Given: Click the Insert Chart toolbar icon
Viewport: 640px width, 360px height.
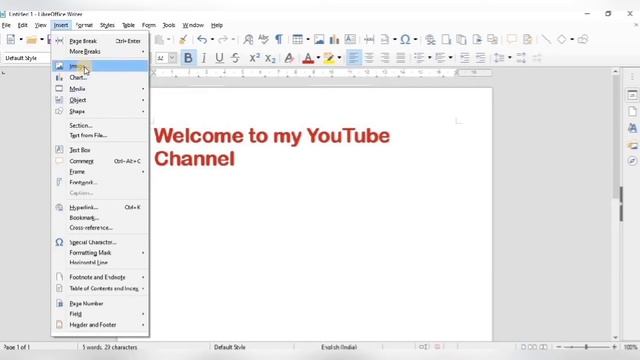Looking at the screenshot, I should [x=334, y=39].
